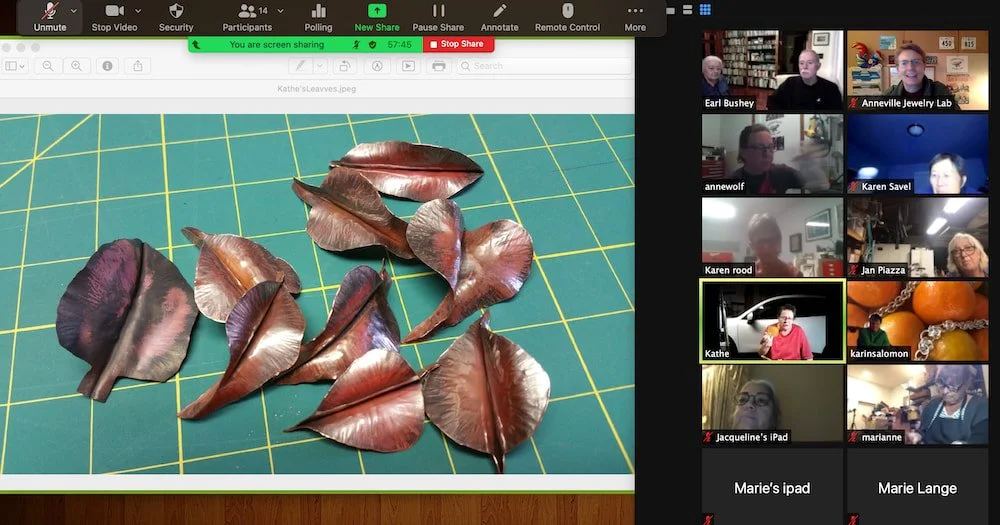
Task: Select annewolf's video tile
Action: [x=772, y=154]
